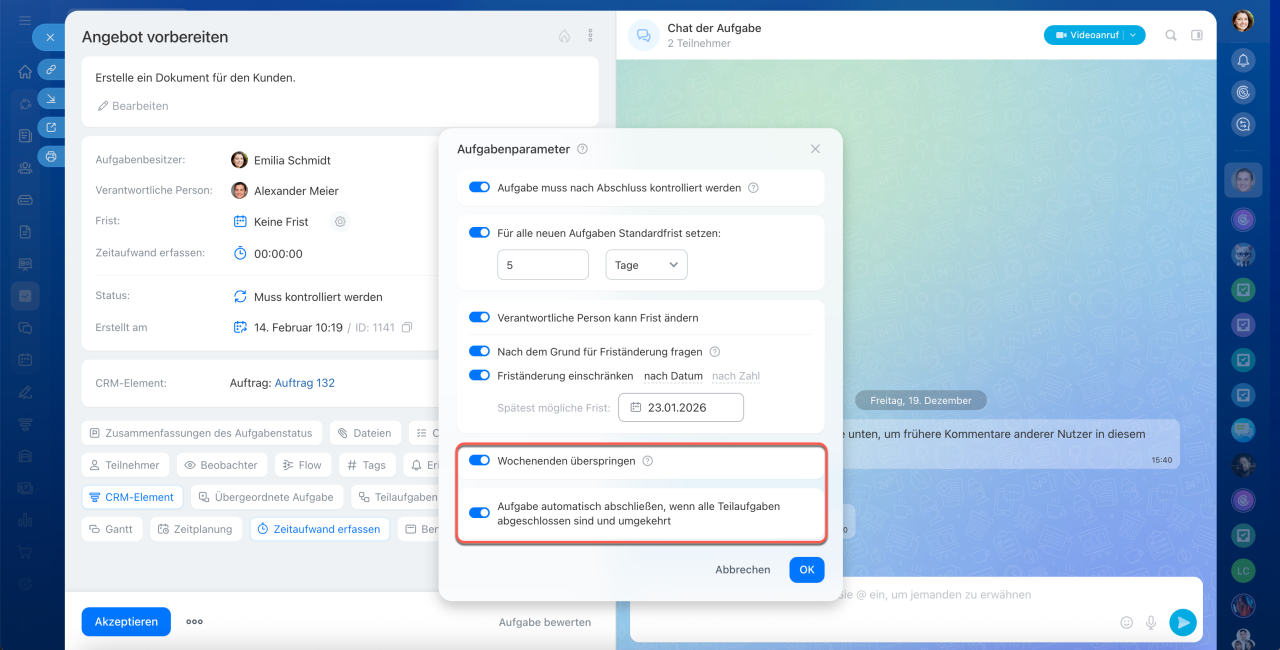Click the CRM-Element chip
Image resolution: width=1280 pixels, height=650 pixels.
pos(131,497)
